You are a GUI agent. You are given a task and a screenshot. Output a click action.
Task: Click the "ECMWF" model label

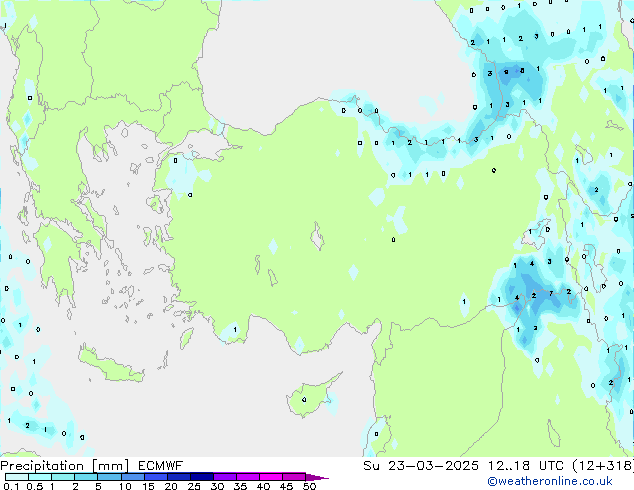click(x=161, y=466)
